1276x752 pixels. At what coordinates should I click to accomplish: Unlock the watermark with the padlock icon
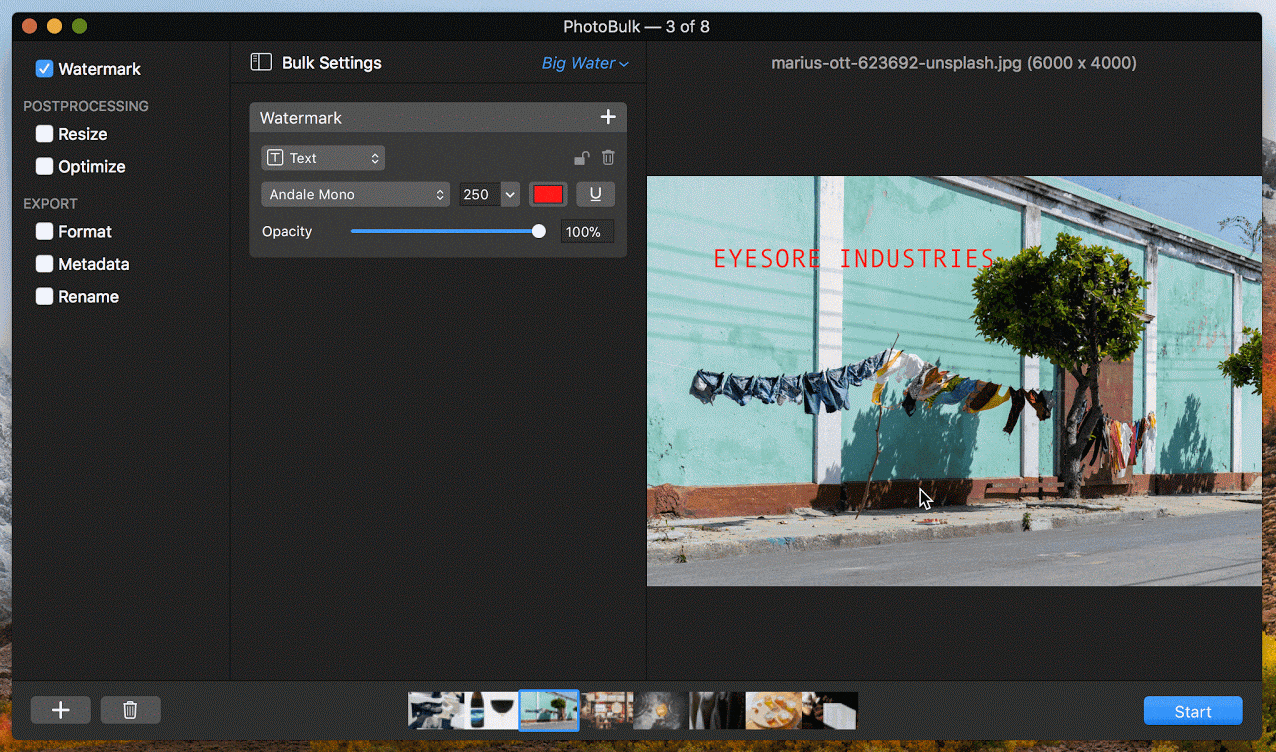[581, 158]
